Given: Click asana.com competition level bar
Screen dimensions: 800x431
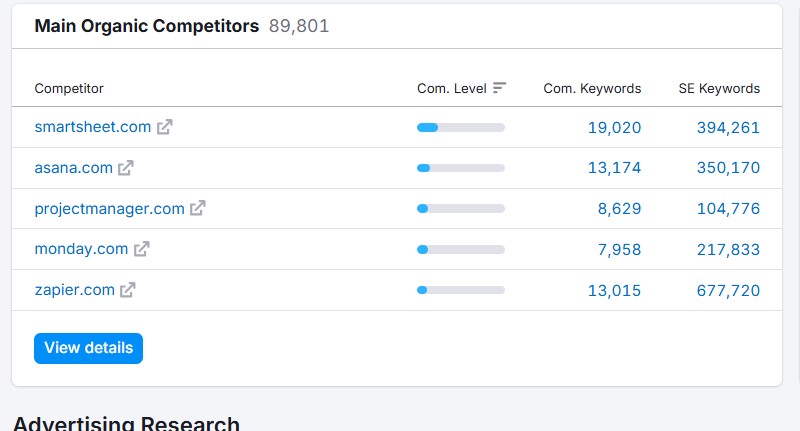Looking at the screenshot, I should pyautogui.click(x=461, y=168).
